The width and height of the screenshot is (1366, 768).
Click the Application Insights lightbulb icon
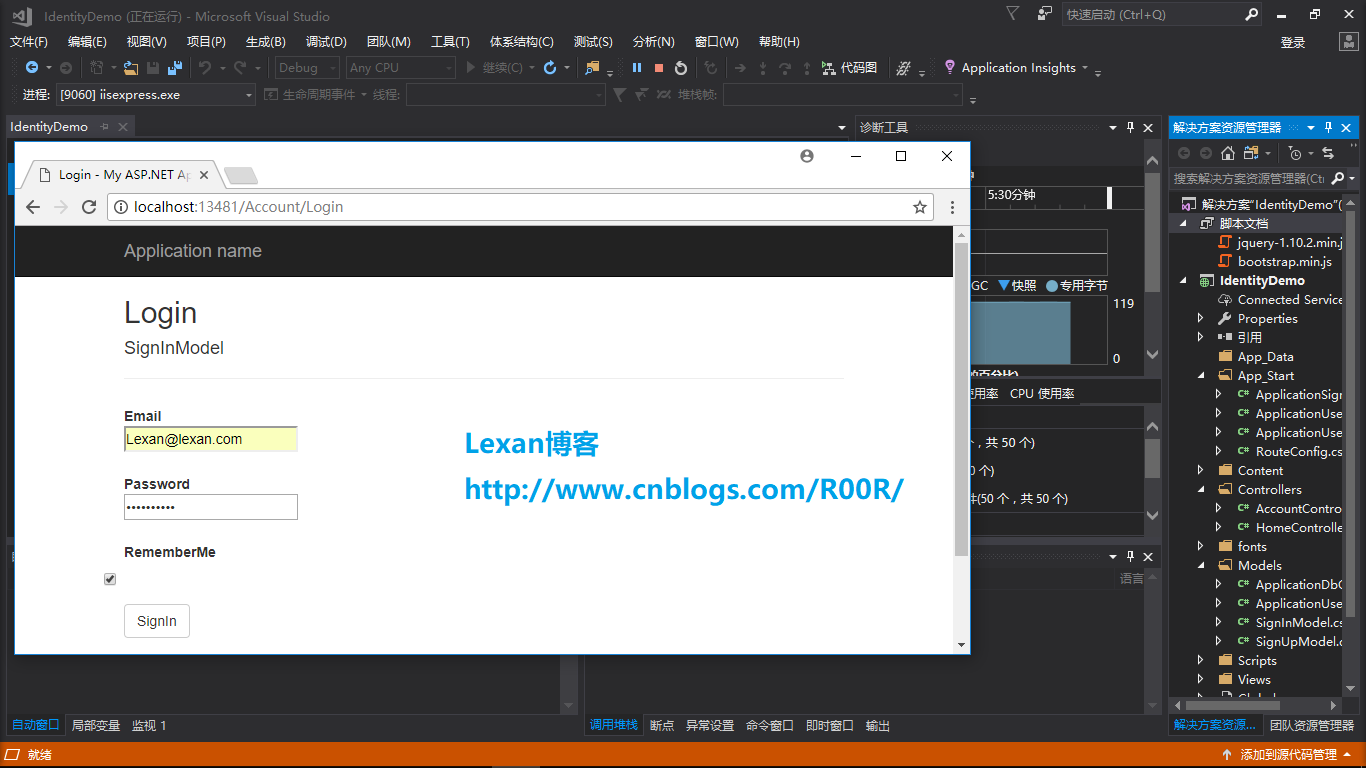(x=950, y=67)
